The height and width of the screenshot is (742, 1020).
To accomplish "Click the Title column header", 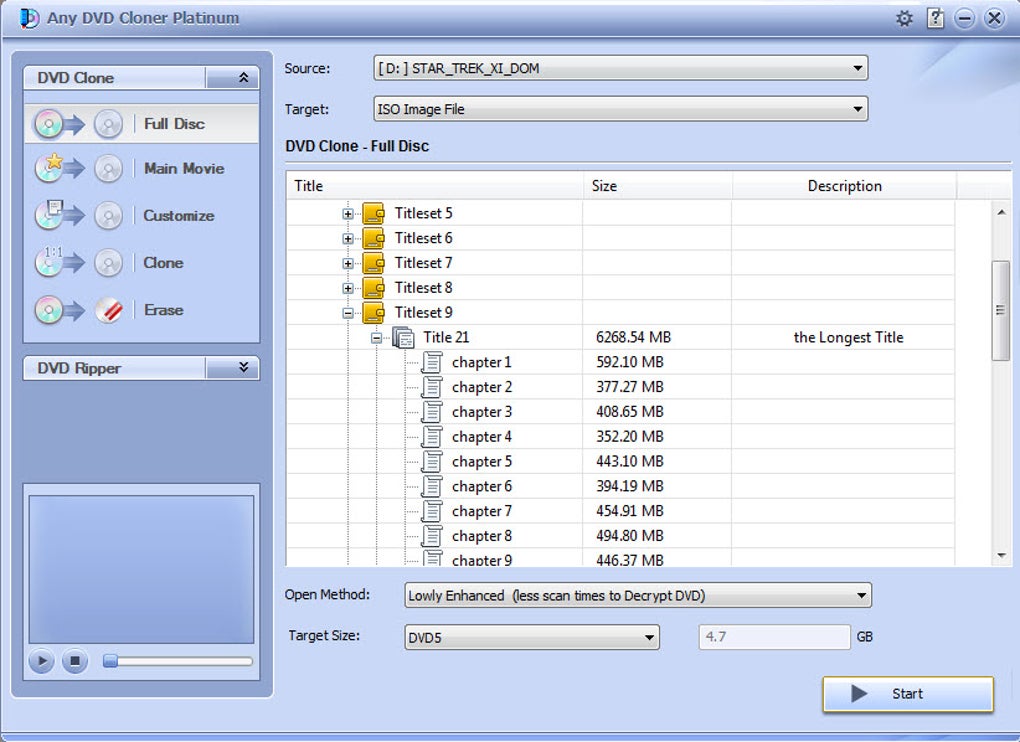I will pyautogui.click(x=435, y=186).
